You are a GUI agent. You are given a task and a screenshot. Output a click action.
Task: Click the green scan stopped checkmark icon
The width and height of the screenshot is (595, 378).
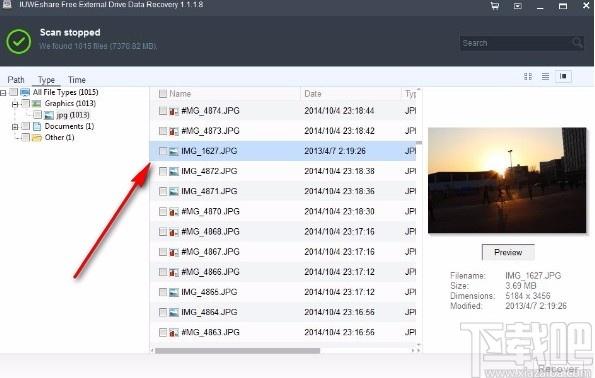point(18,41)
